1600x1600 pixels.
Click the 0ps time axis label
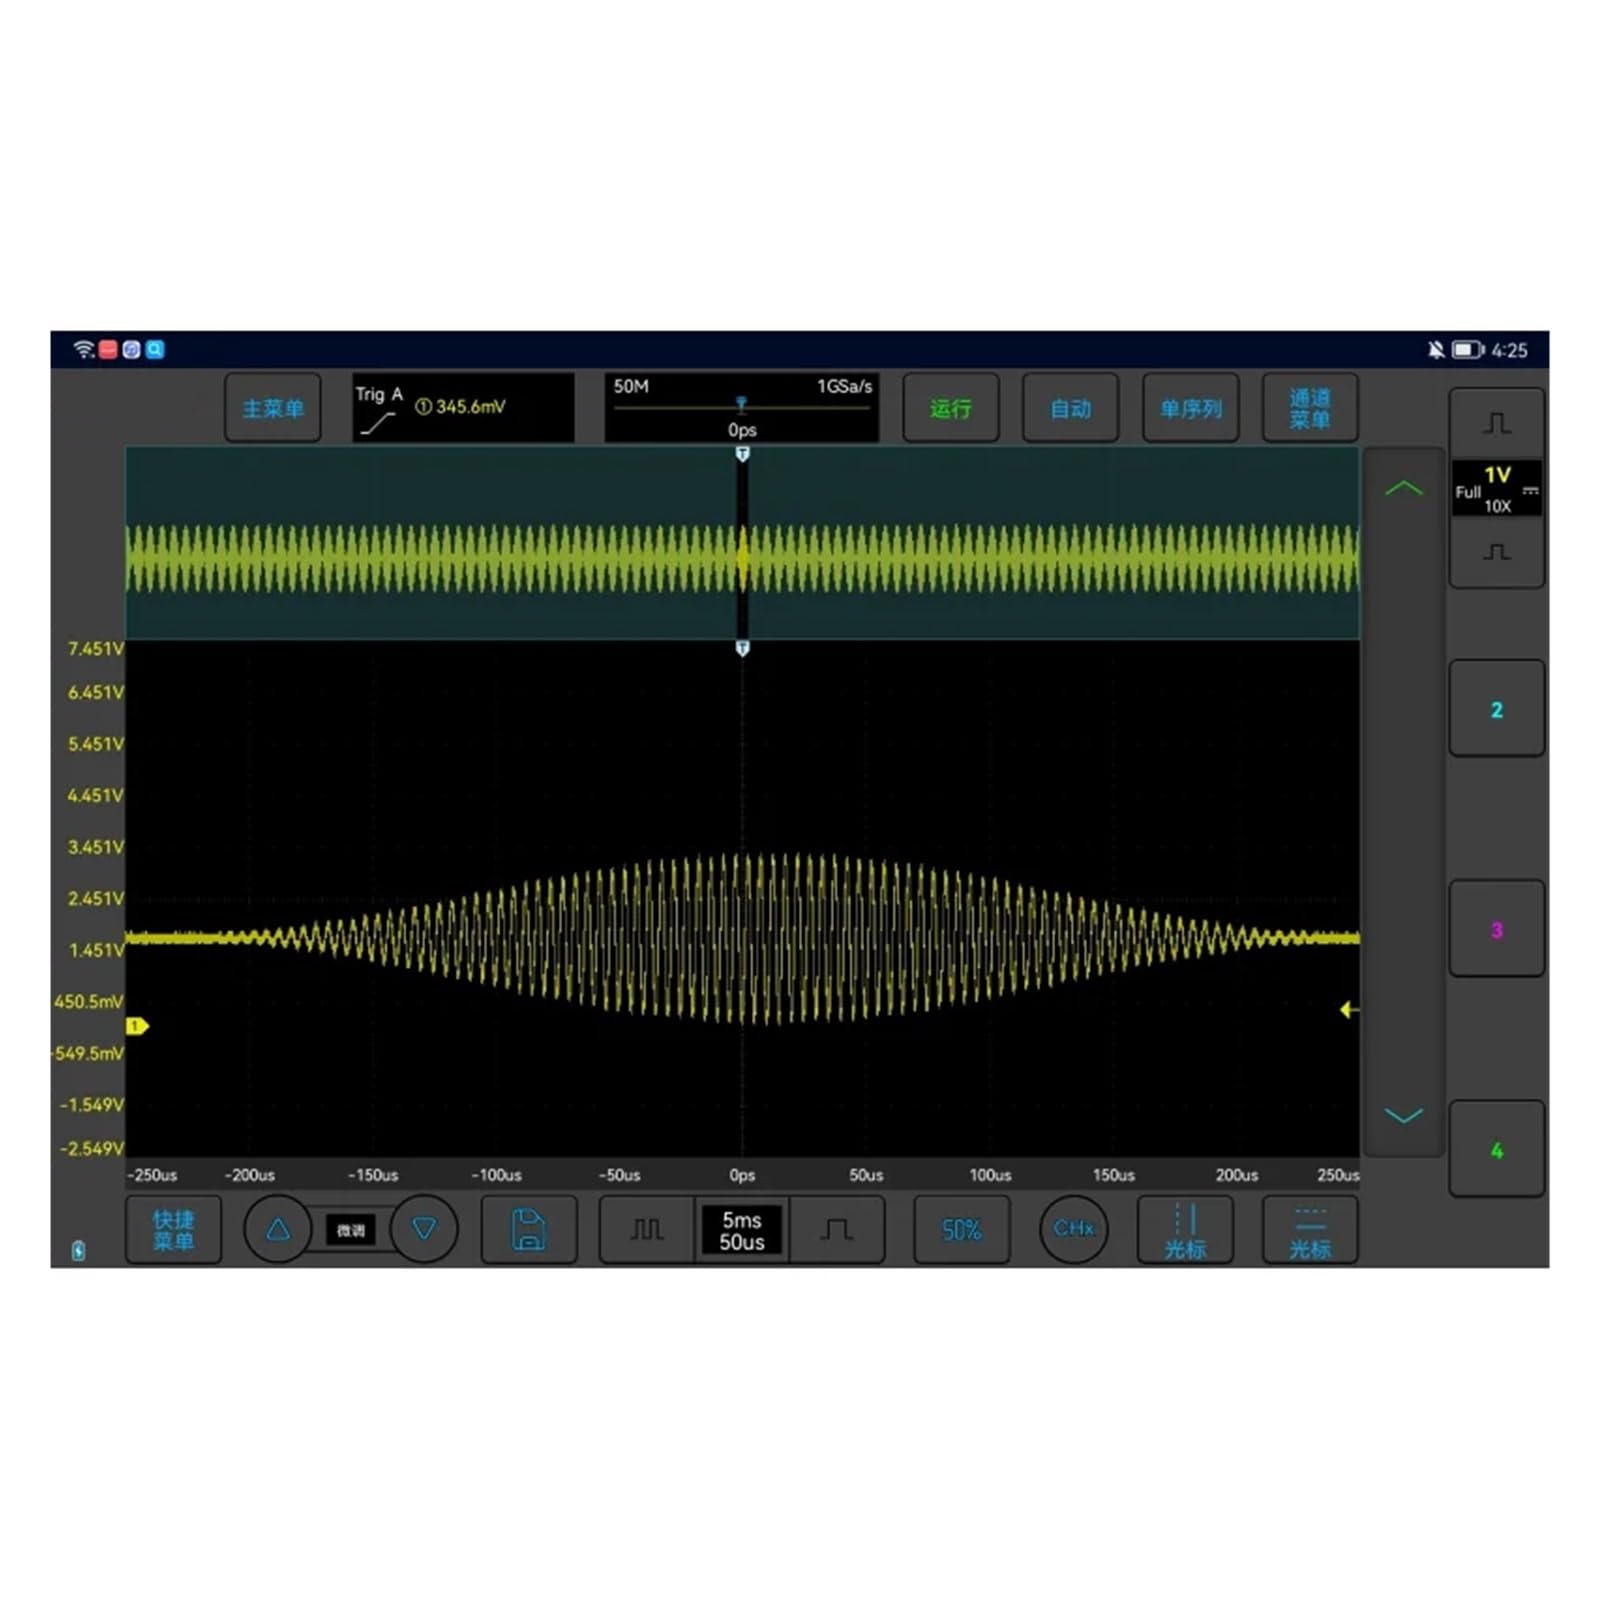tap(742, 1175)
